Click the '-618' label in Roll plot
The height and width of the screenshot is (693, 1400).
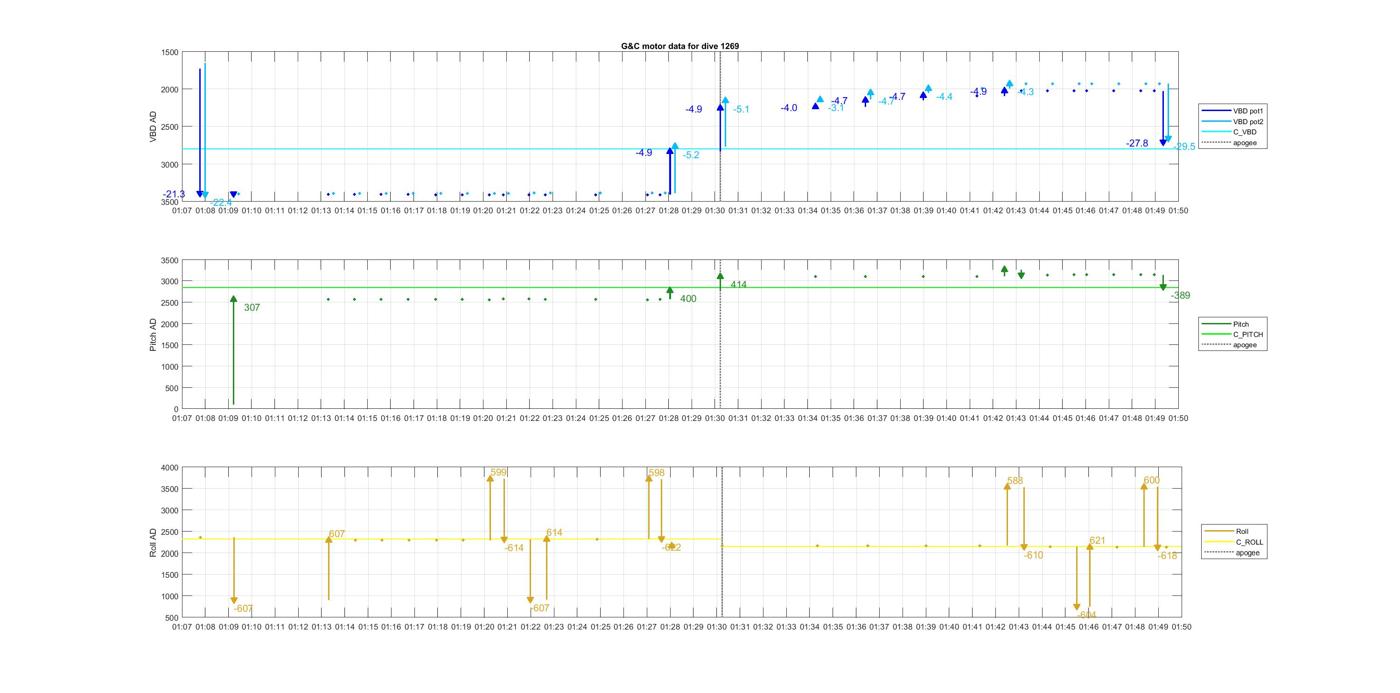[1168, 556]
